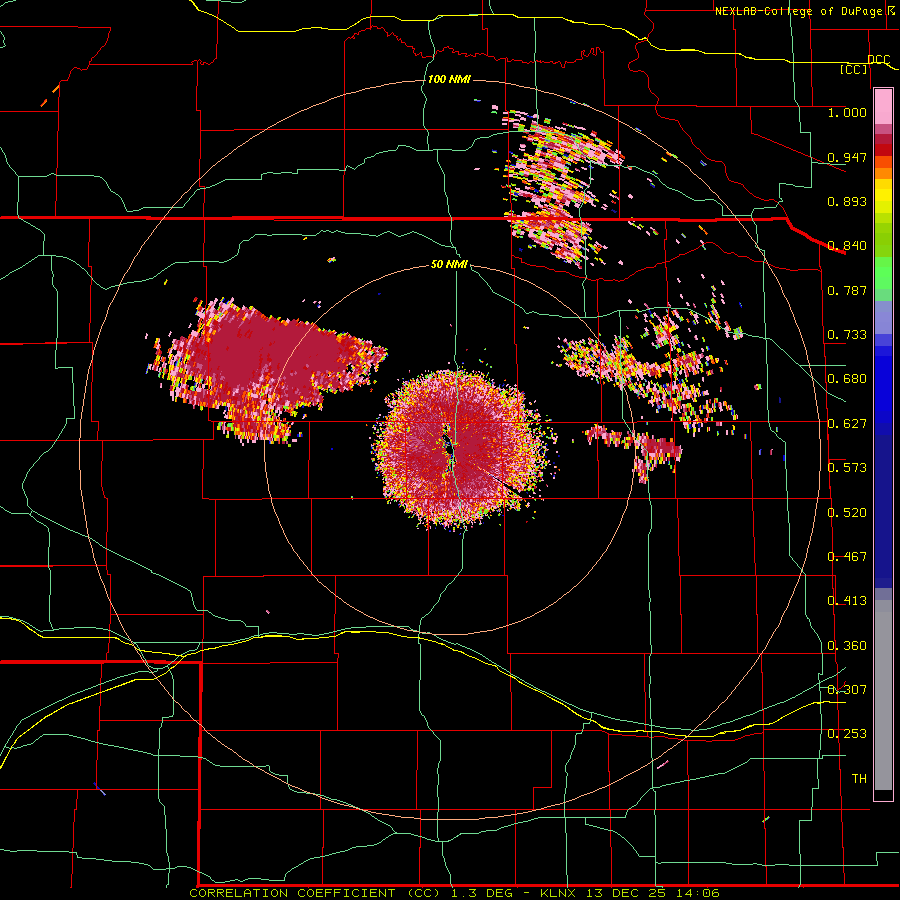The image size is (900, 900).
Task: Select the 0.413 scale value
Action: [847, 601]
